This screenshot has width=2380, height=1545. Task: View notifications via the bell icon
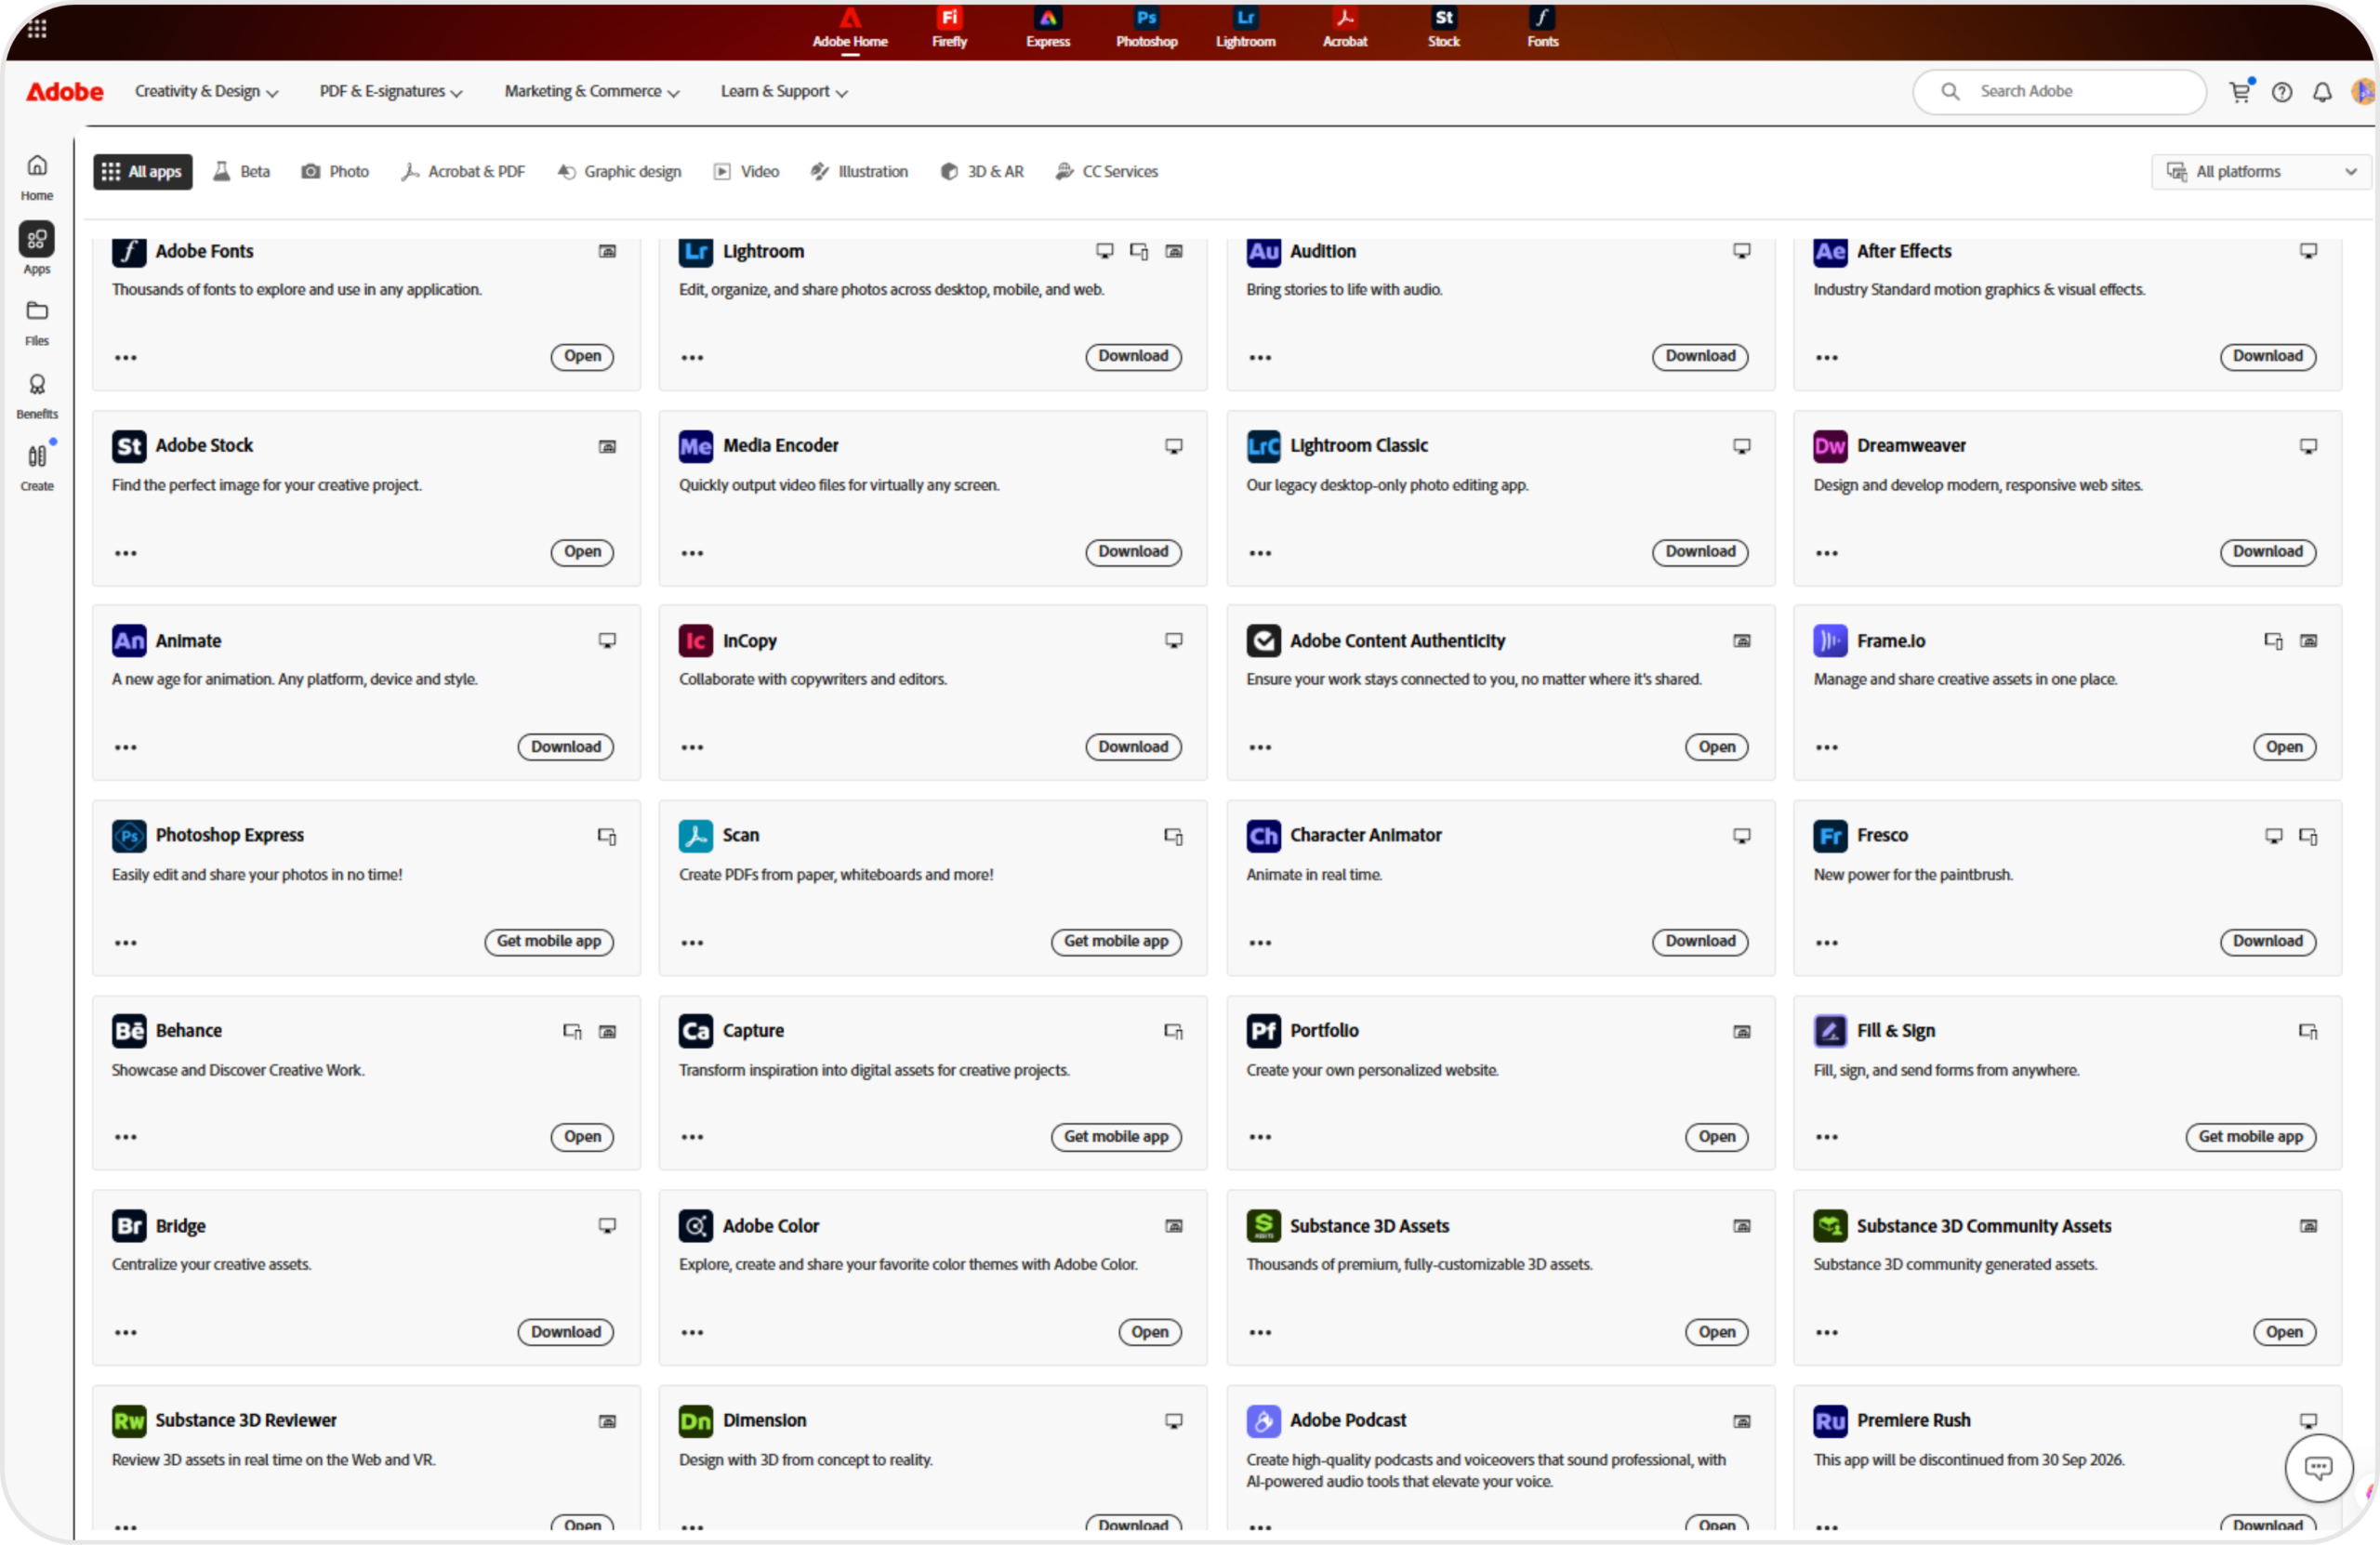[2322, 92]
